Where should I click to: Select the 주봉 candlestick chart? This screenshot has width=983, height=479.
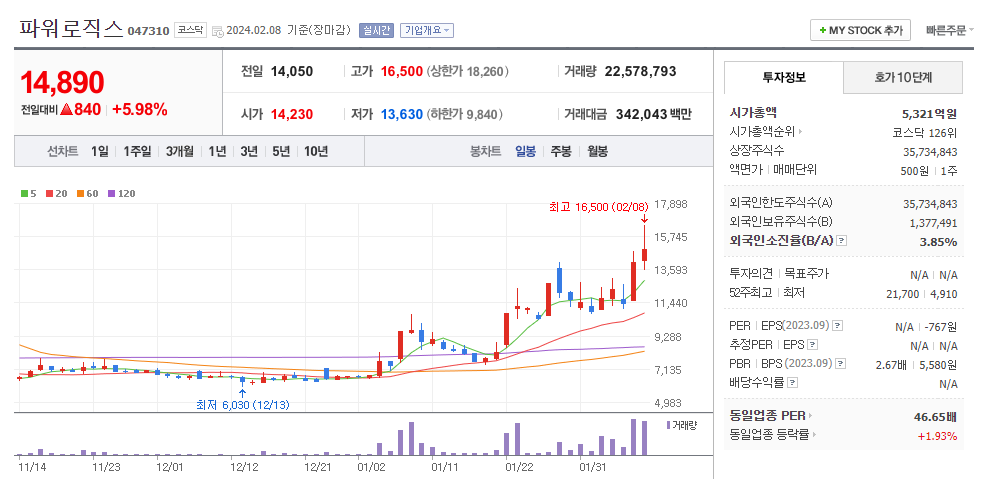[x=561, y=151]
